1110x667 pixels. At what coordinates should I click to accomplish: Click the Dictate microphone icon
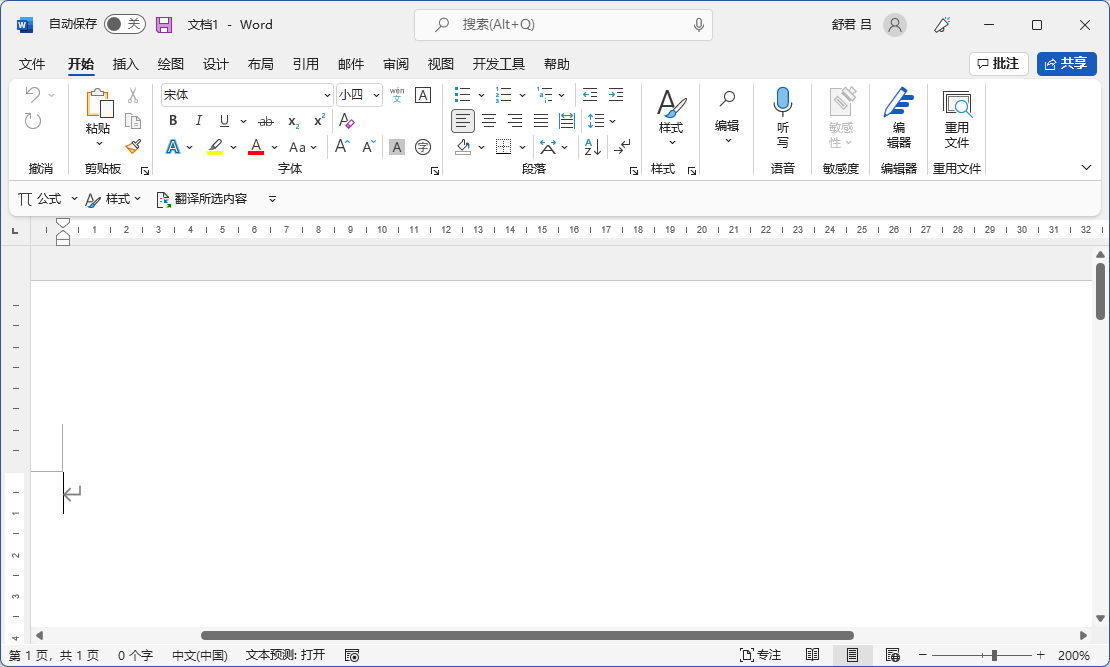point(782,102)
